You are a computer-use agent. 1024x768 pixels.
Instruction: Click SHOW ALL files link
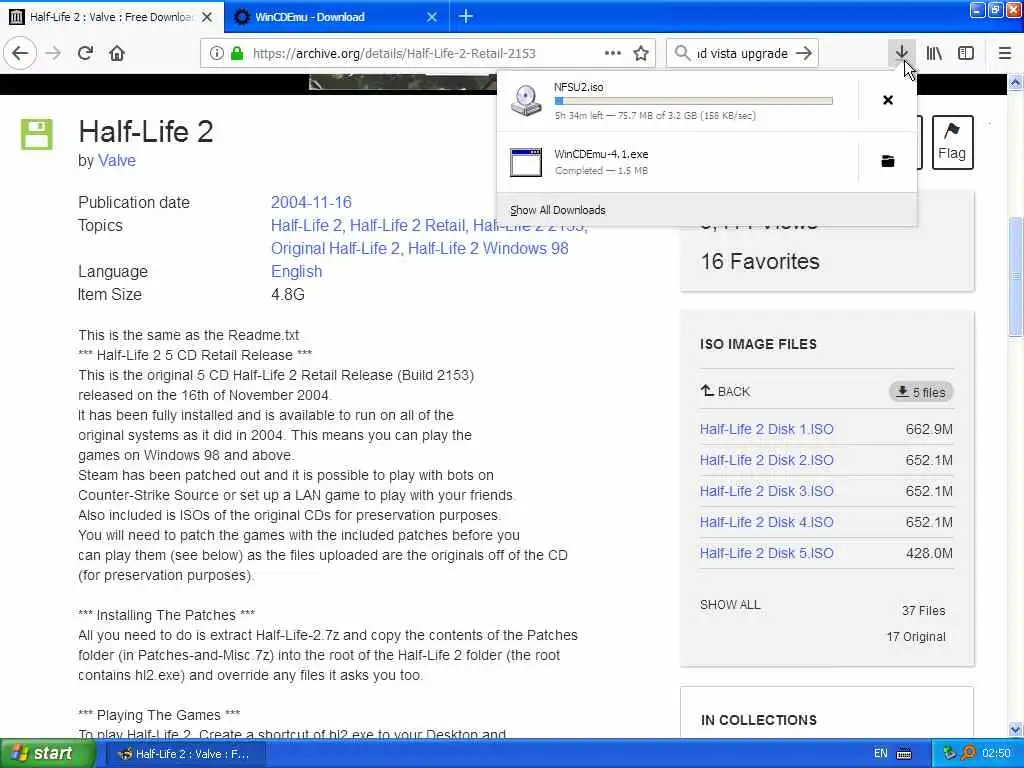tap(730, 605)
